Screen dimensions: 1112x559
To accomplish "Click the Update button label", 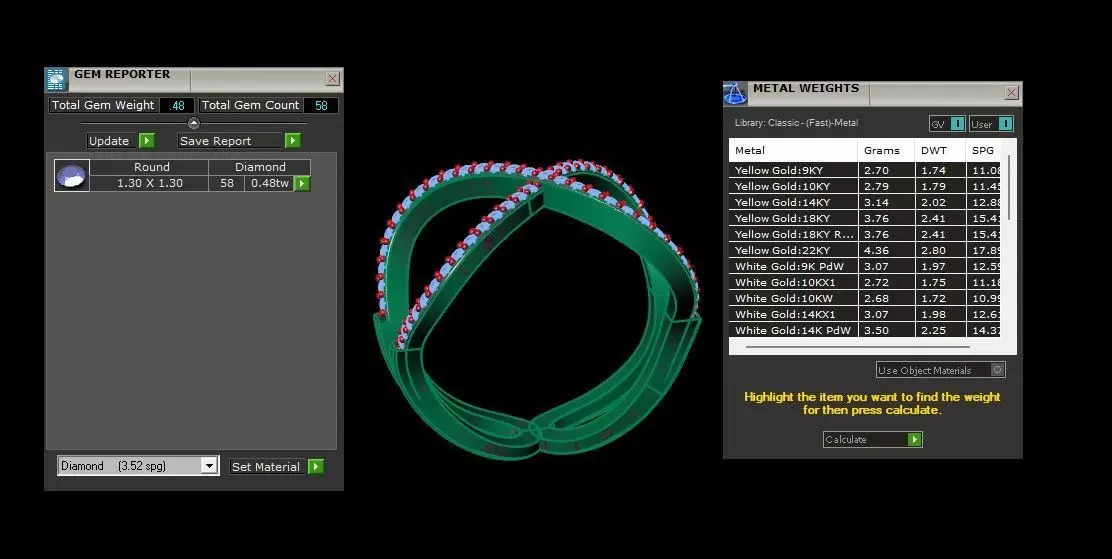I will (x=109, y=140).
